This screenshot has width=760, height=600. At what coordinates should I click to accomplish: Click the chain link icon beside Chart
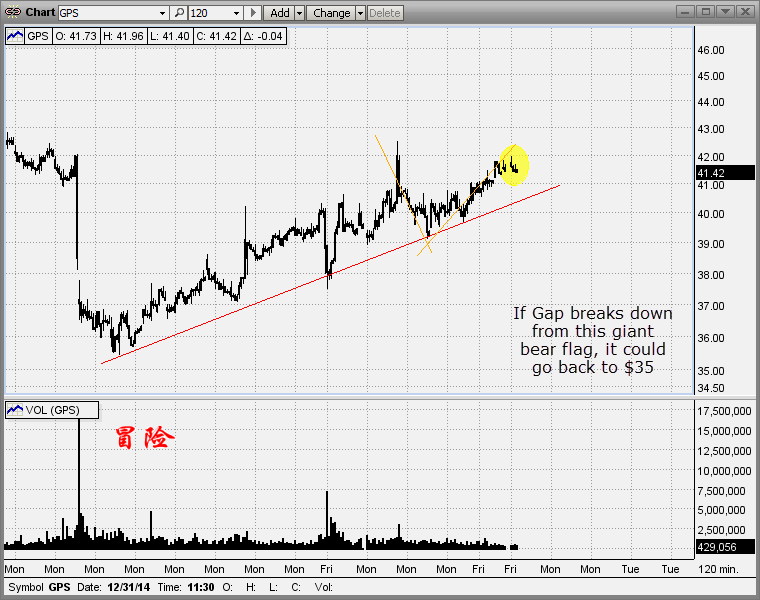tap(13, 12)
